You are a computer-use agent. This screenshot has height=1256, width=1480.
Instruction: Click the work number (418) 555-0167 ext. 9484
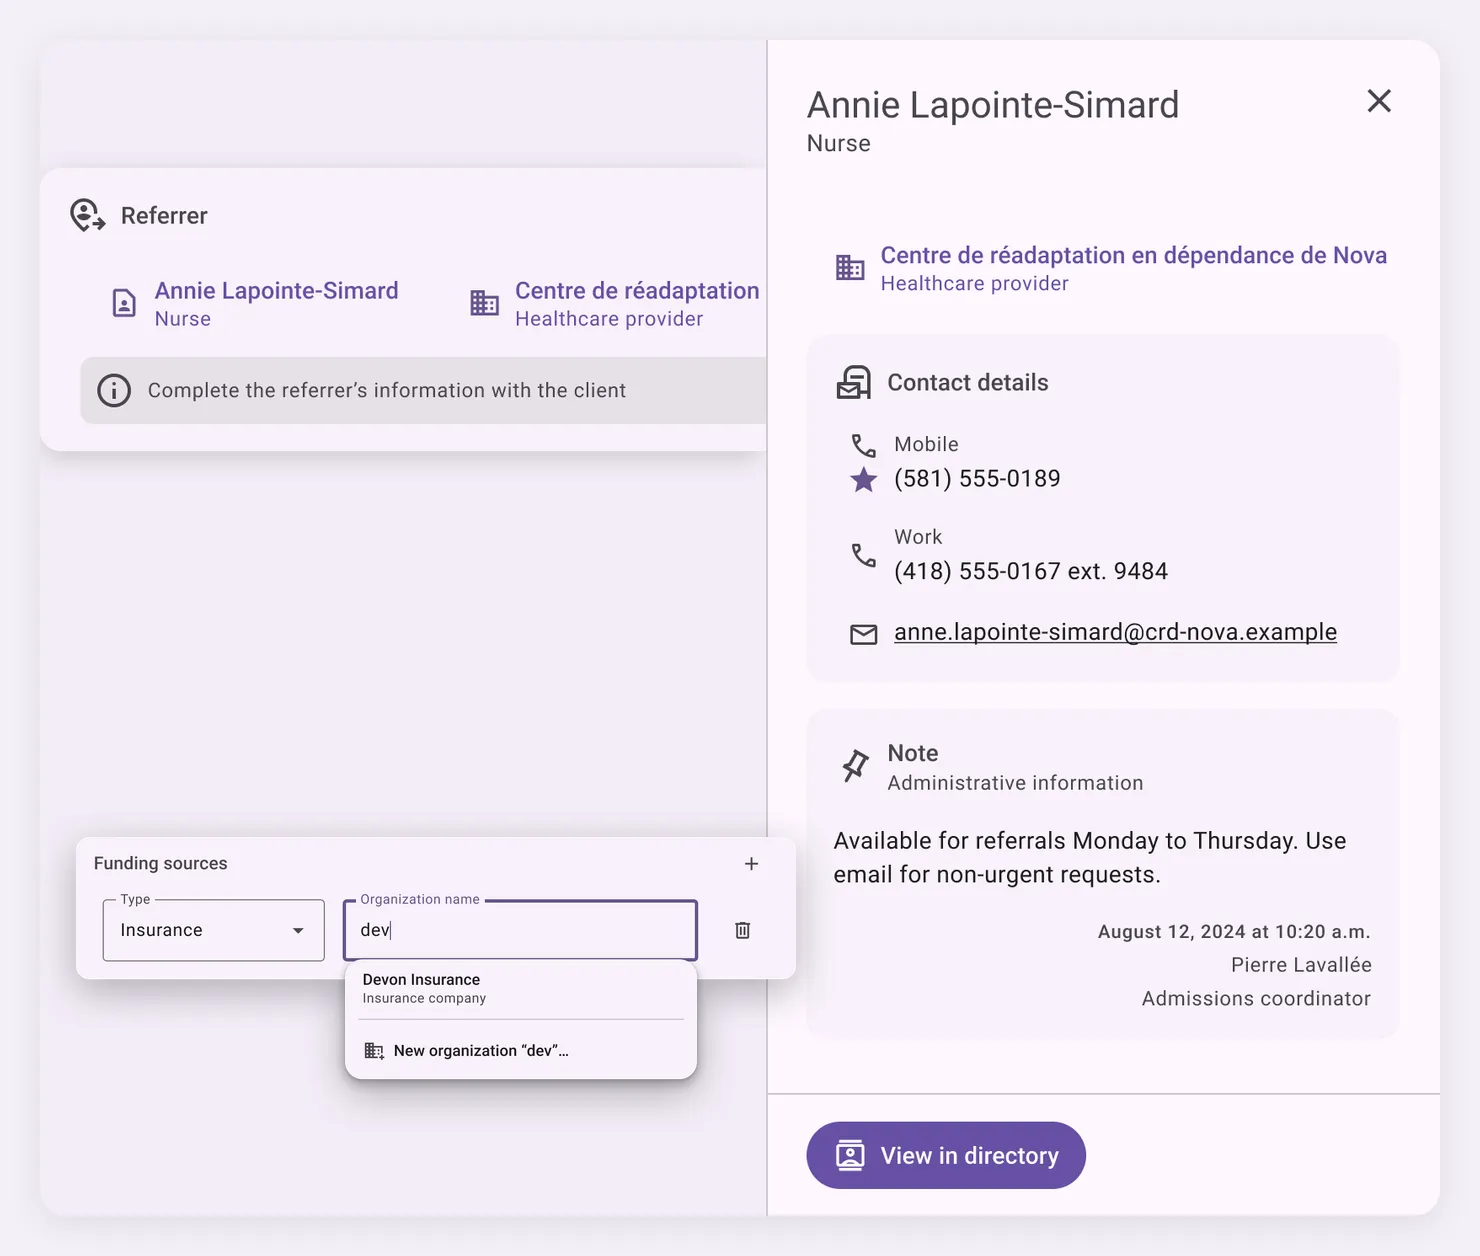(1031, 571)
